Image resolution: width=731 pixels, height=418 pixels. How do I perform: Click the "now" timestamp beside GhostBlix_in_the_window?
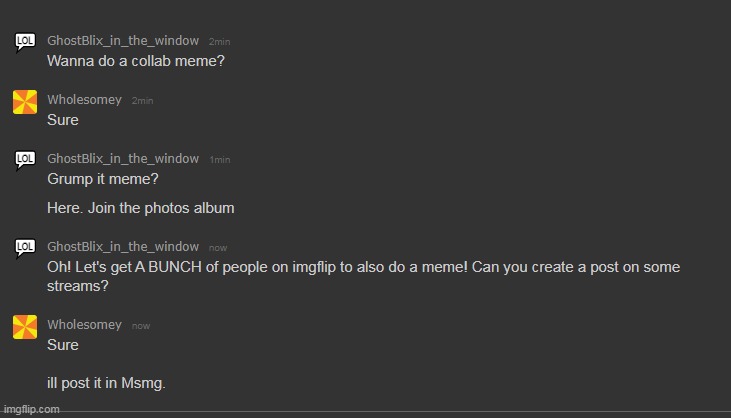[218, 248]
